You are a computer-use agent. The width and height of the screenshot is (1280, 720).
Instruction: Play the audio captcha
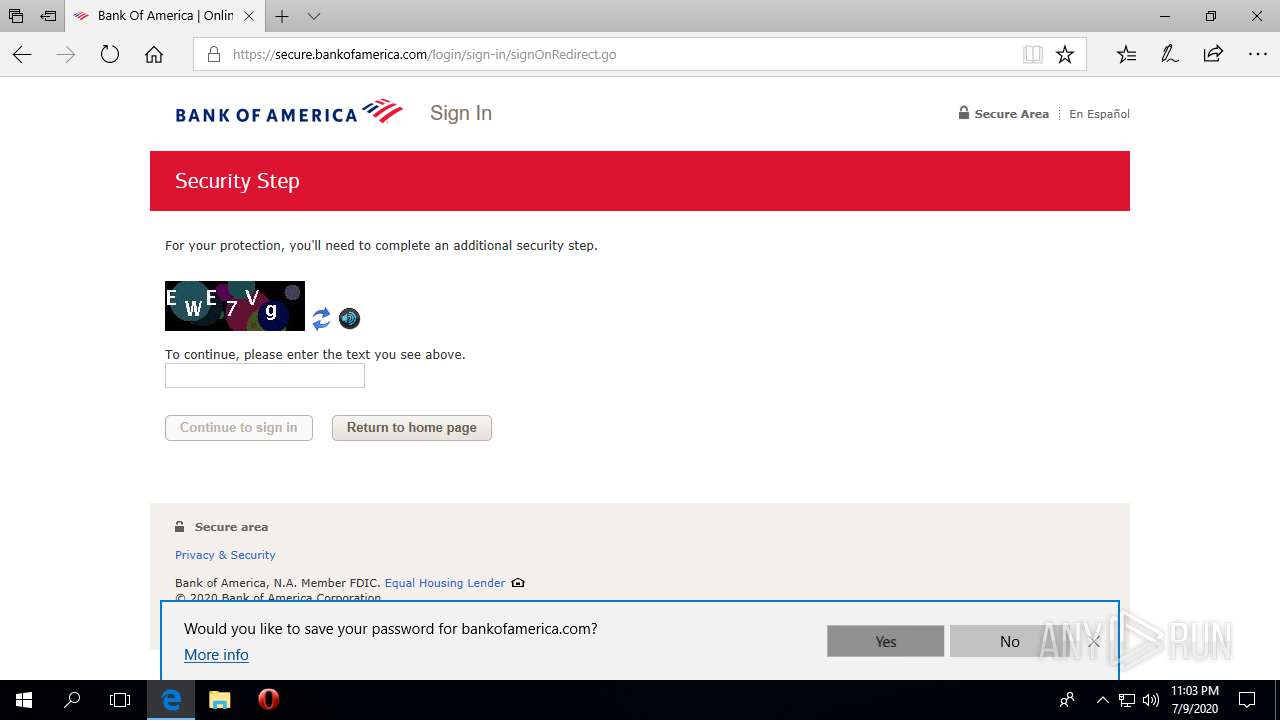pos(349,319)
